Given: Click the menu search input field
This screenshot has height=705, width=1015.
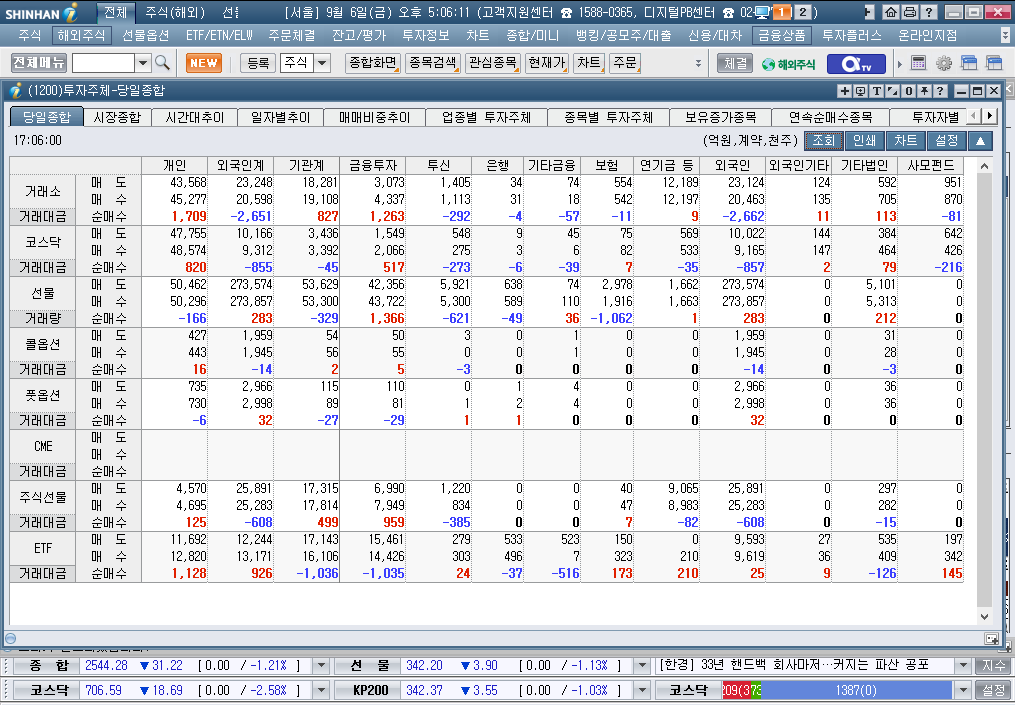Looking at the screenshot, I should point(104,63).
